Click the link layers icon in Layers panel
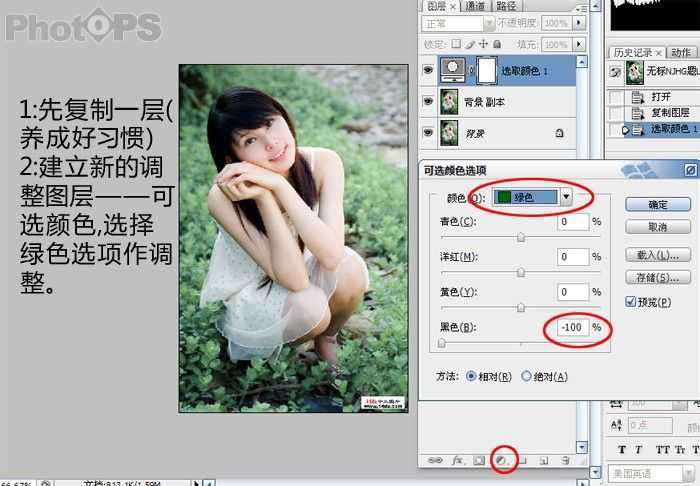The width and height of the screenshot is (700, 486). coord(435,460)
